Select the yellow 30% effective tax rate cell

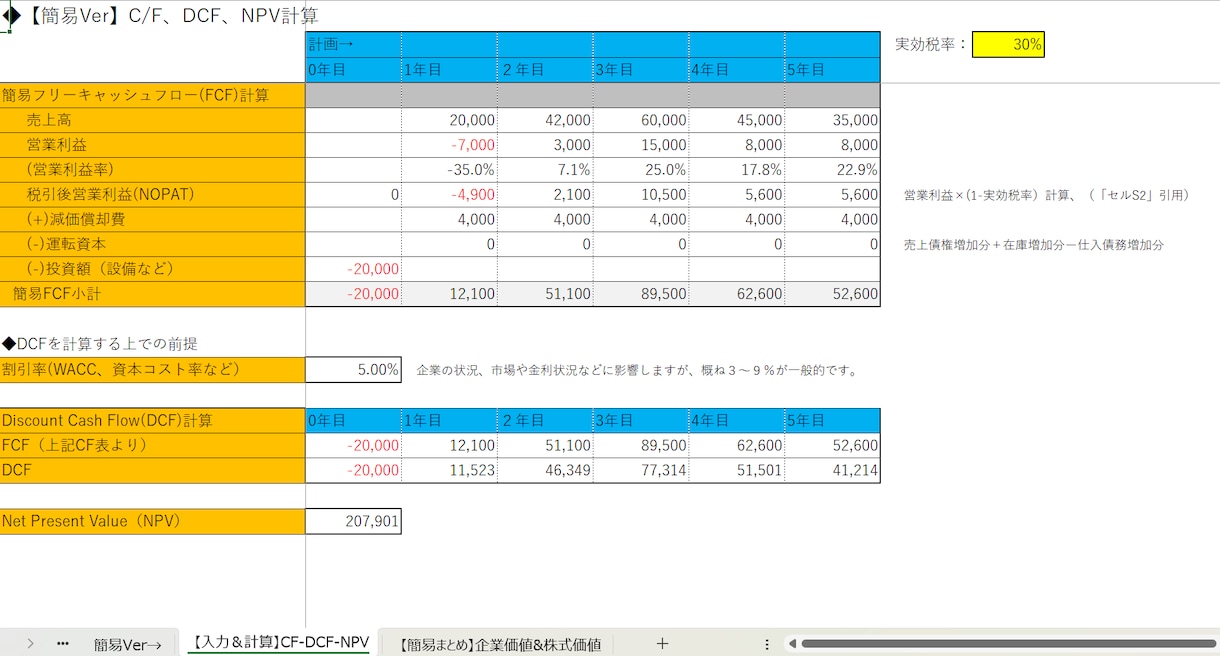(1008, 44)
